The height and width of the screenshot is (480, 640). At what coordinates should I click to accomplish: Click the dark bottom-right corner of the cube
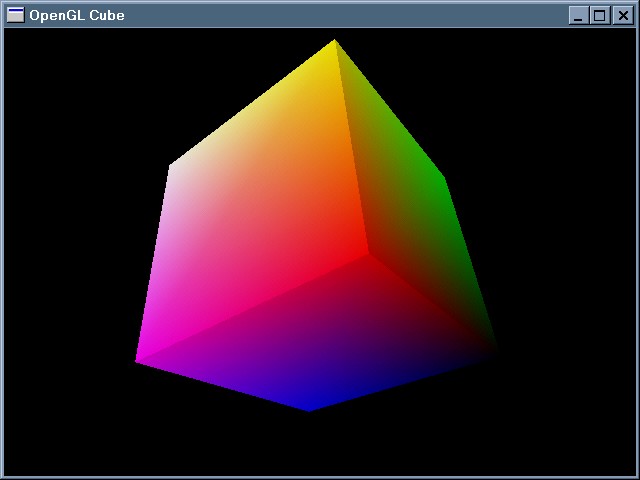pyautogui.click(x=494, y=349)
